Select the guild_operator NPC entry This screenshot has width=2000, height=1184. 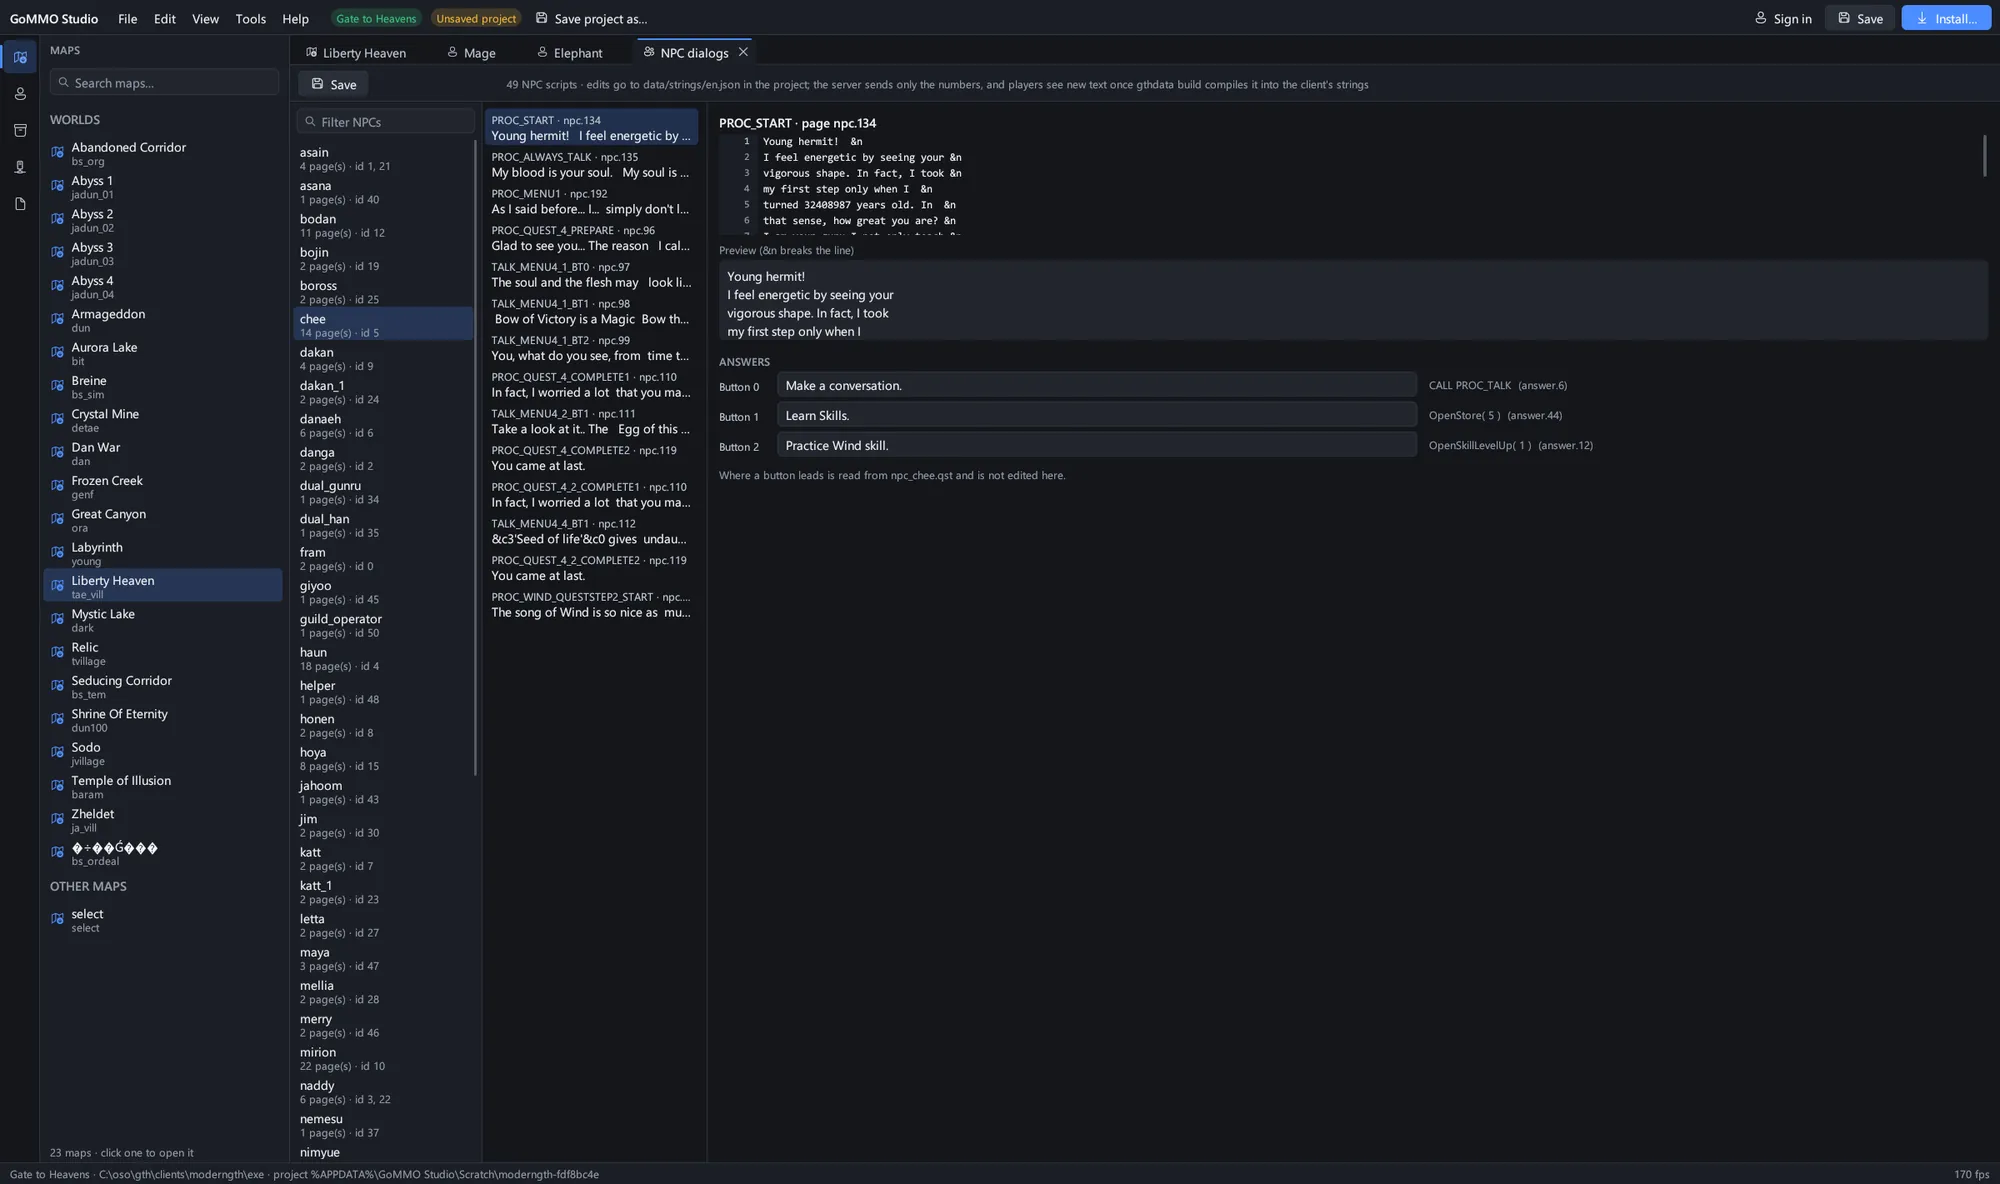(383, 625)
